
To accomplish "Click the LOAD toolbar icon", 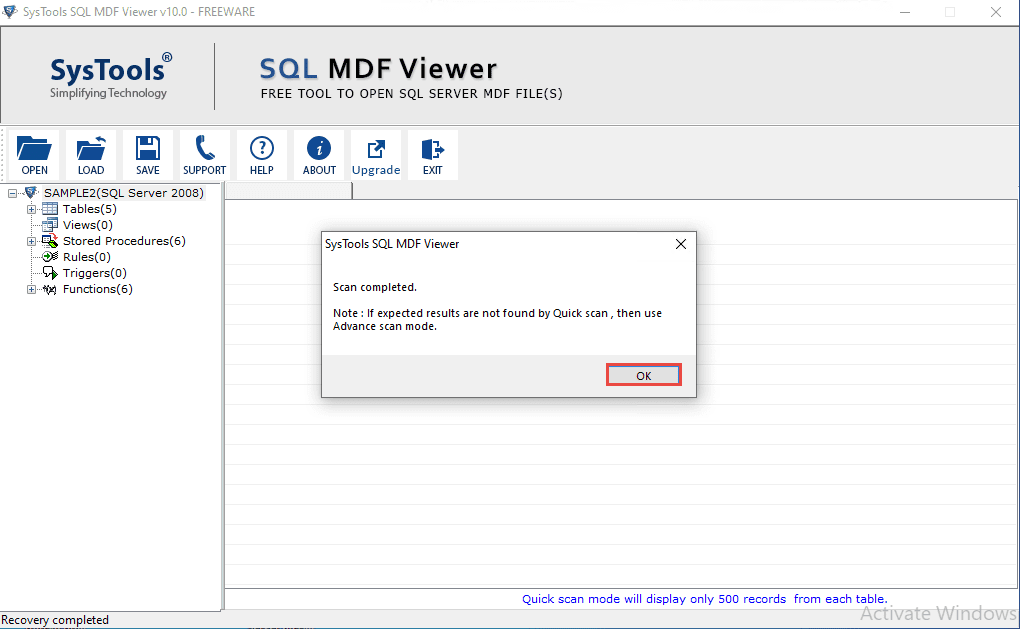I will pyautogui.click(x=91, y=155).
